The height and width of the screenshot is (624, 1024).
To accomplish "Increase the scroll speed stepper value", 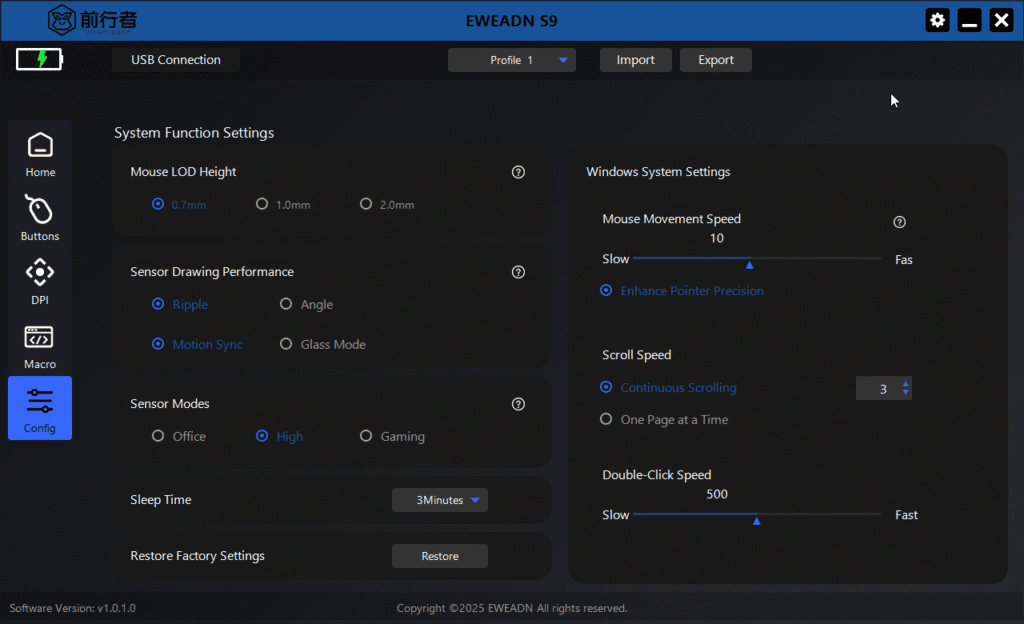I will tap(905, 384).
